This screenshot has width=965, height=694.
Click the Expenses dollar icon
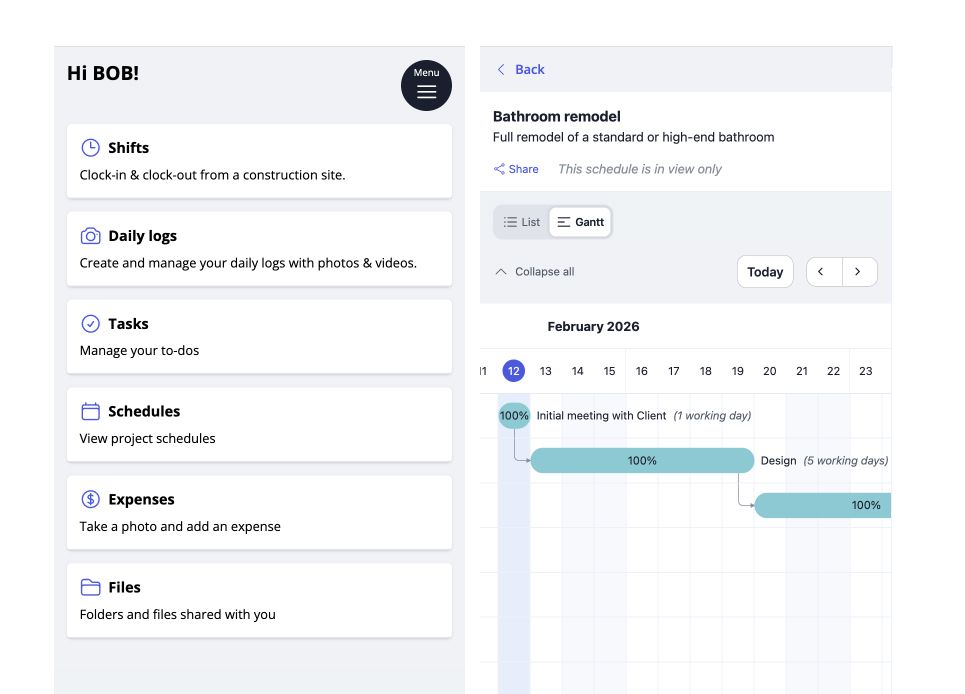[90, 499]
